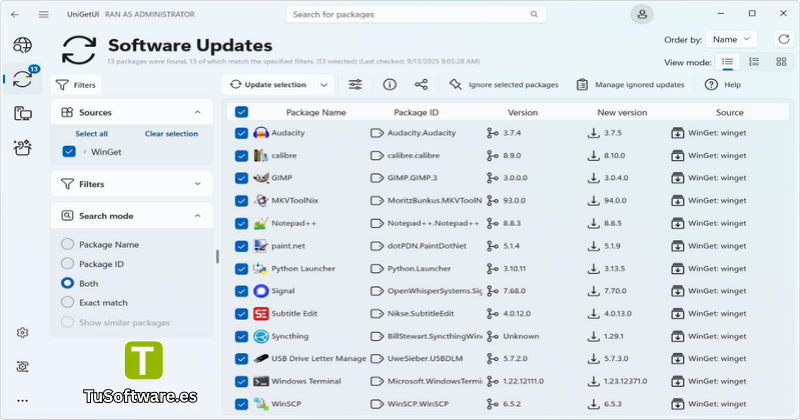Image resolution: width=800 pixels, height=420 pixels.
Task: Open the Order by Name dropdown
Action: [x=731, y=39]
